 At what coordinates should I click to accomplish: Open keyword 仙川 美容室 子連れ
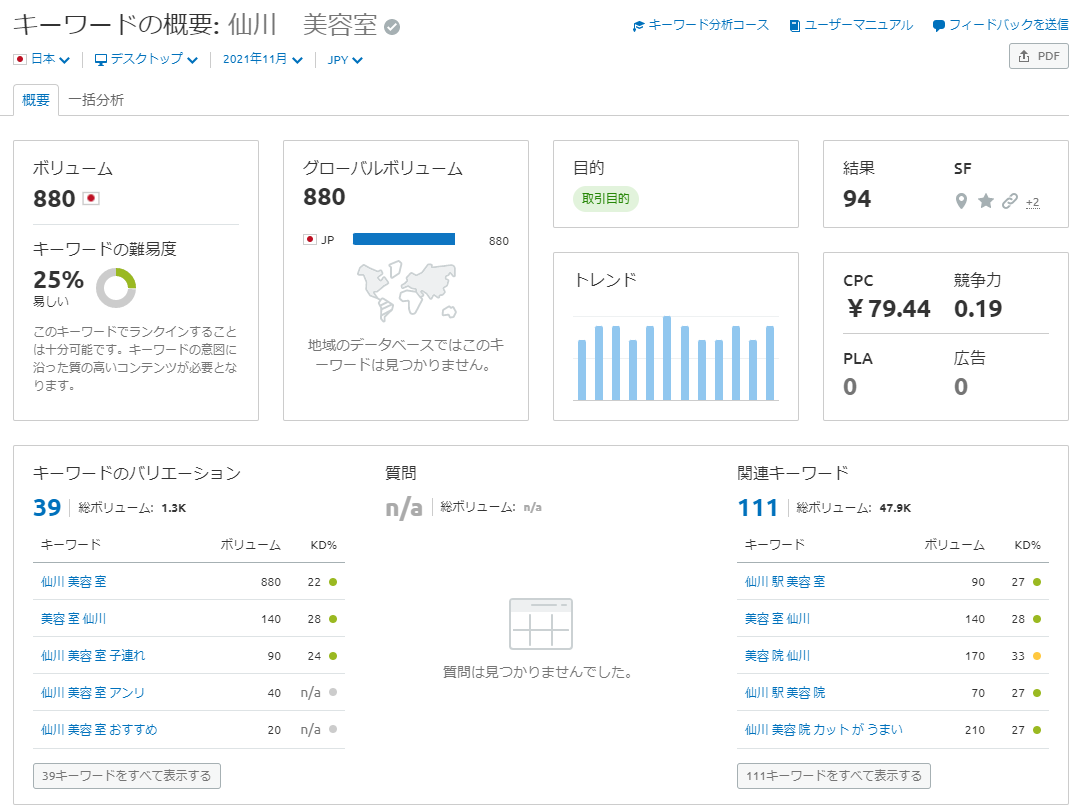93,656
